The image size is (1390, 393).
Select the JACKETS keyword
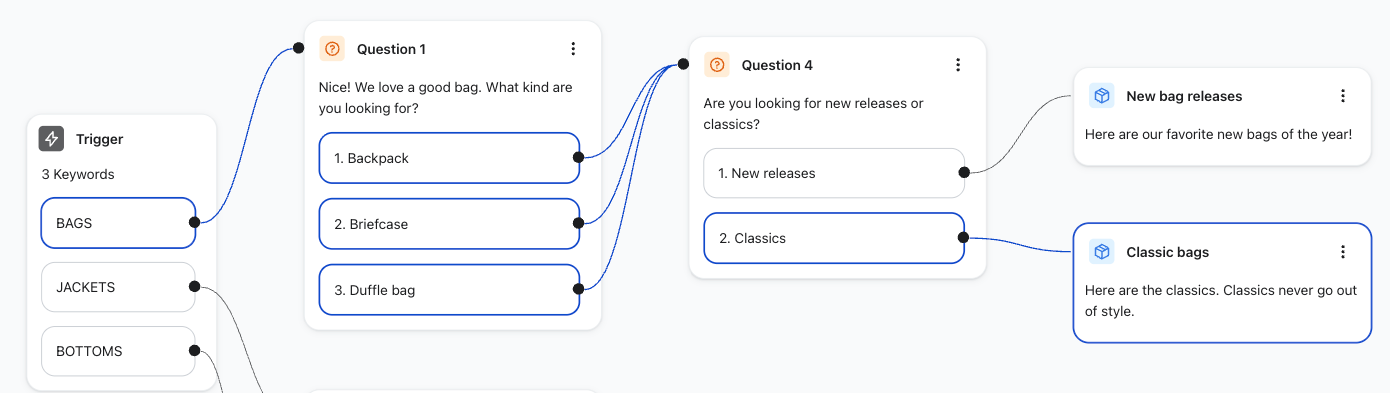[x=118, y=287]
